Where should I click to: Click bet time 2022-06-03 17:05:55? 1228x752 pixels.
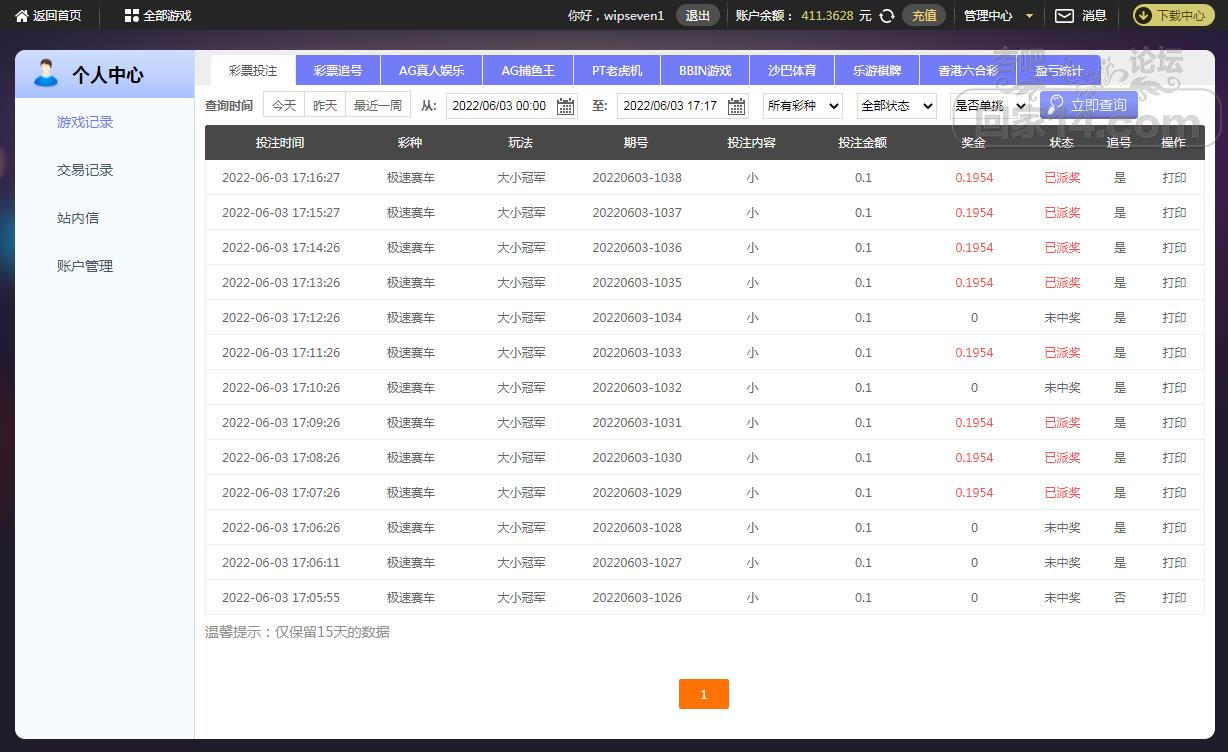click(x=281, y=598)
